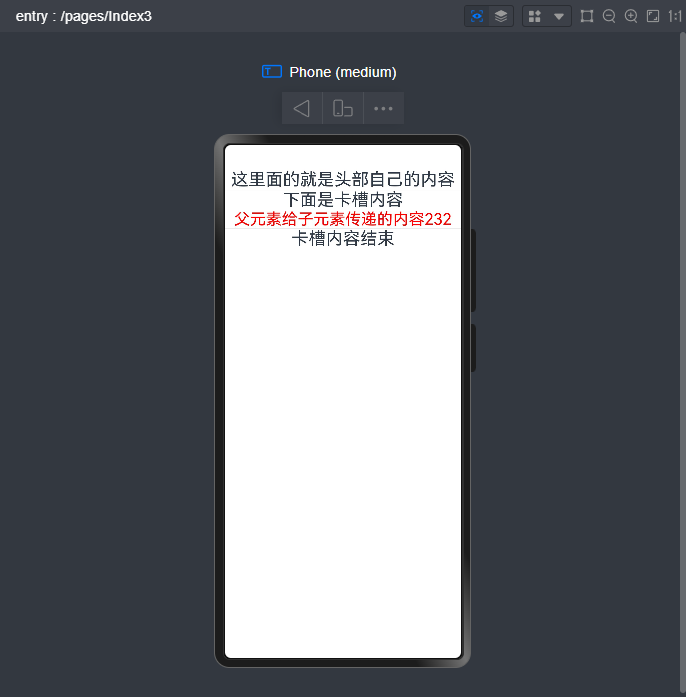
Task: Expand the device profile dropdown arrow
Action: click(x=559, y=17)
